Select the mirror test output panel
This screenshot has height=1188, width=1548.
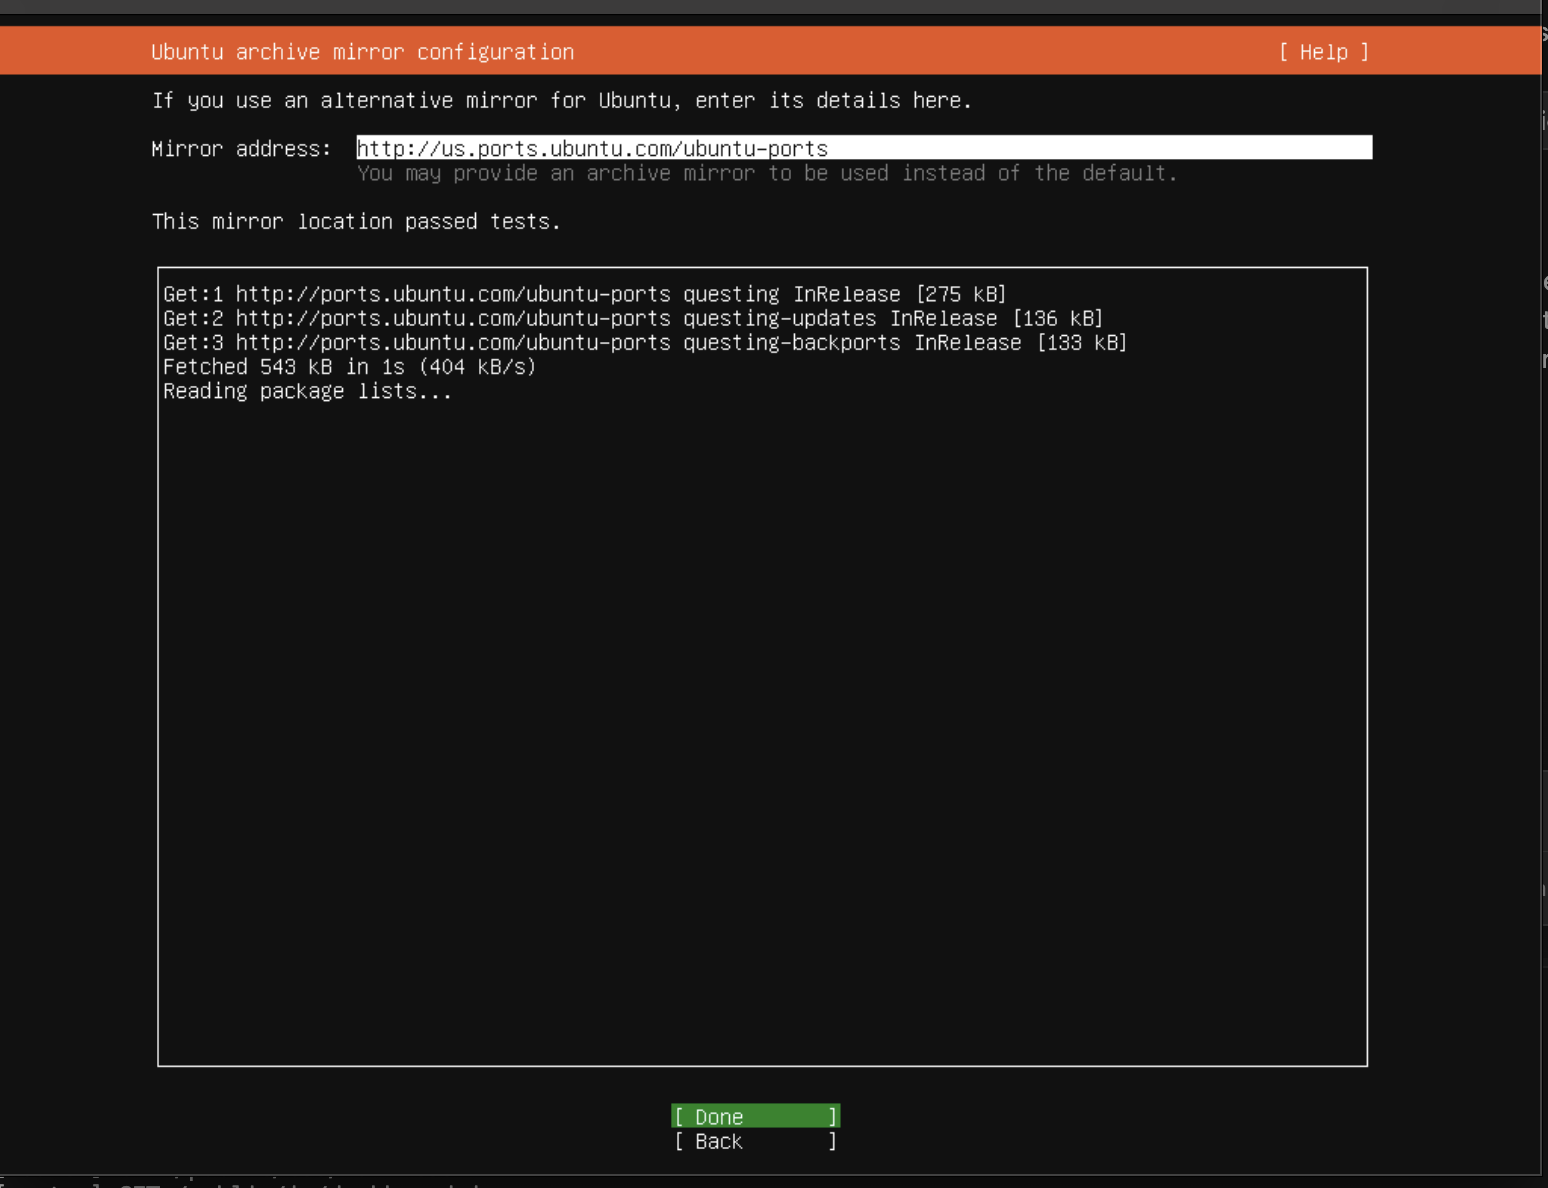click(x=762, y=665)
